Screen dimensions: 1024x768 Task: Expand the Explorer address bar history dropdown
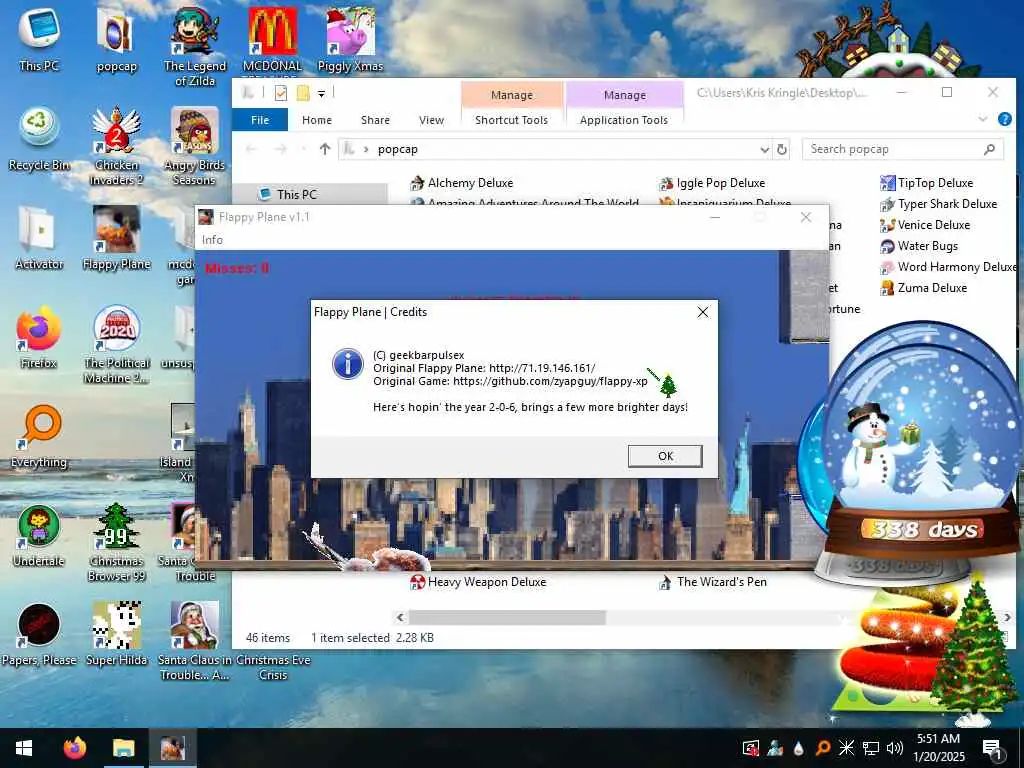[x=764, y=150]
